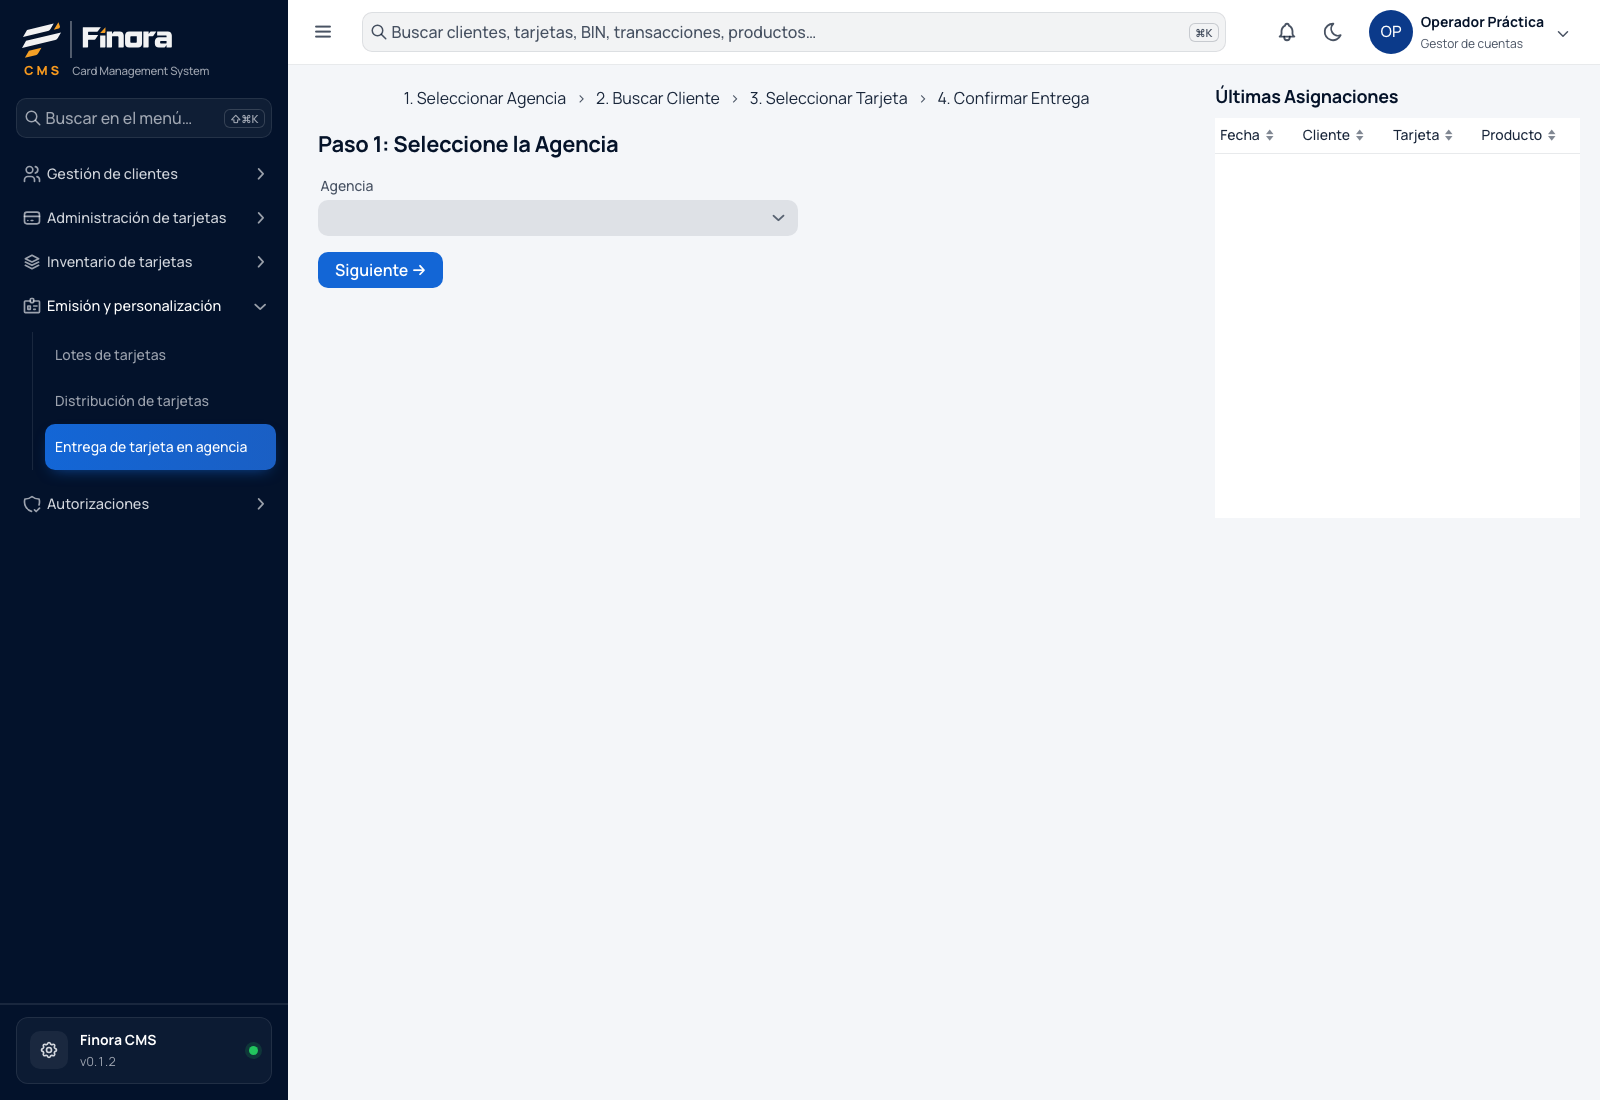
Task: Select Entrega de tarjeta en agencia
Action: pos(160,447)
